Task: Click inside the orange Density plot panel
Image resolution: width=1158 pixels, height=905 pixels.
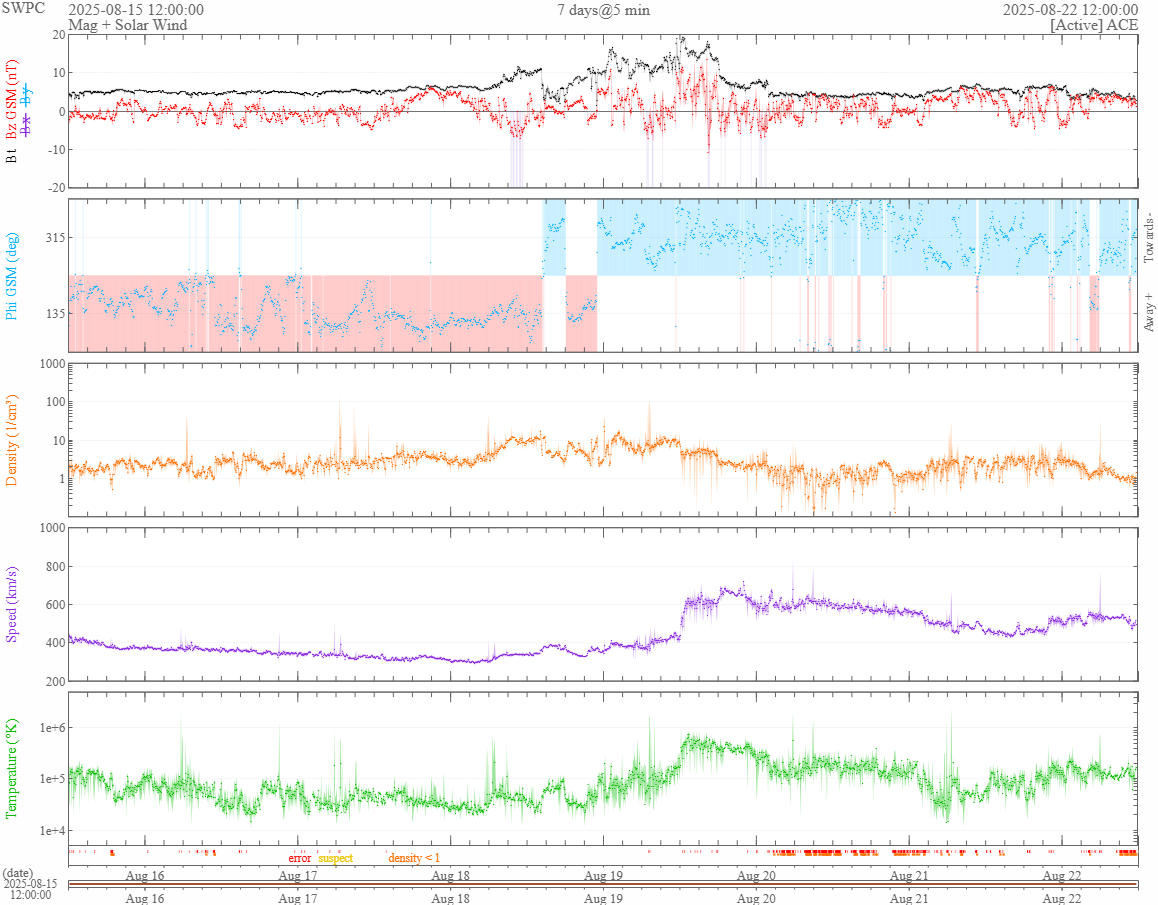Action: (x=603, y=440)
